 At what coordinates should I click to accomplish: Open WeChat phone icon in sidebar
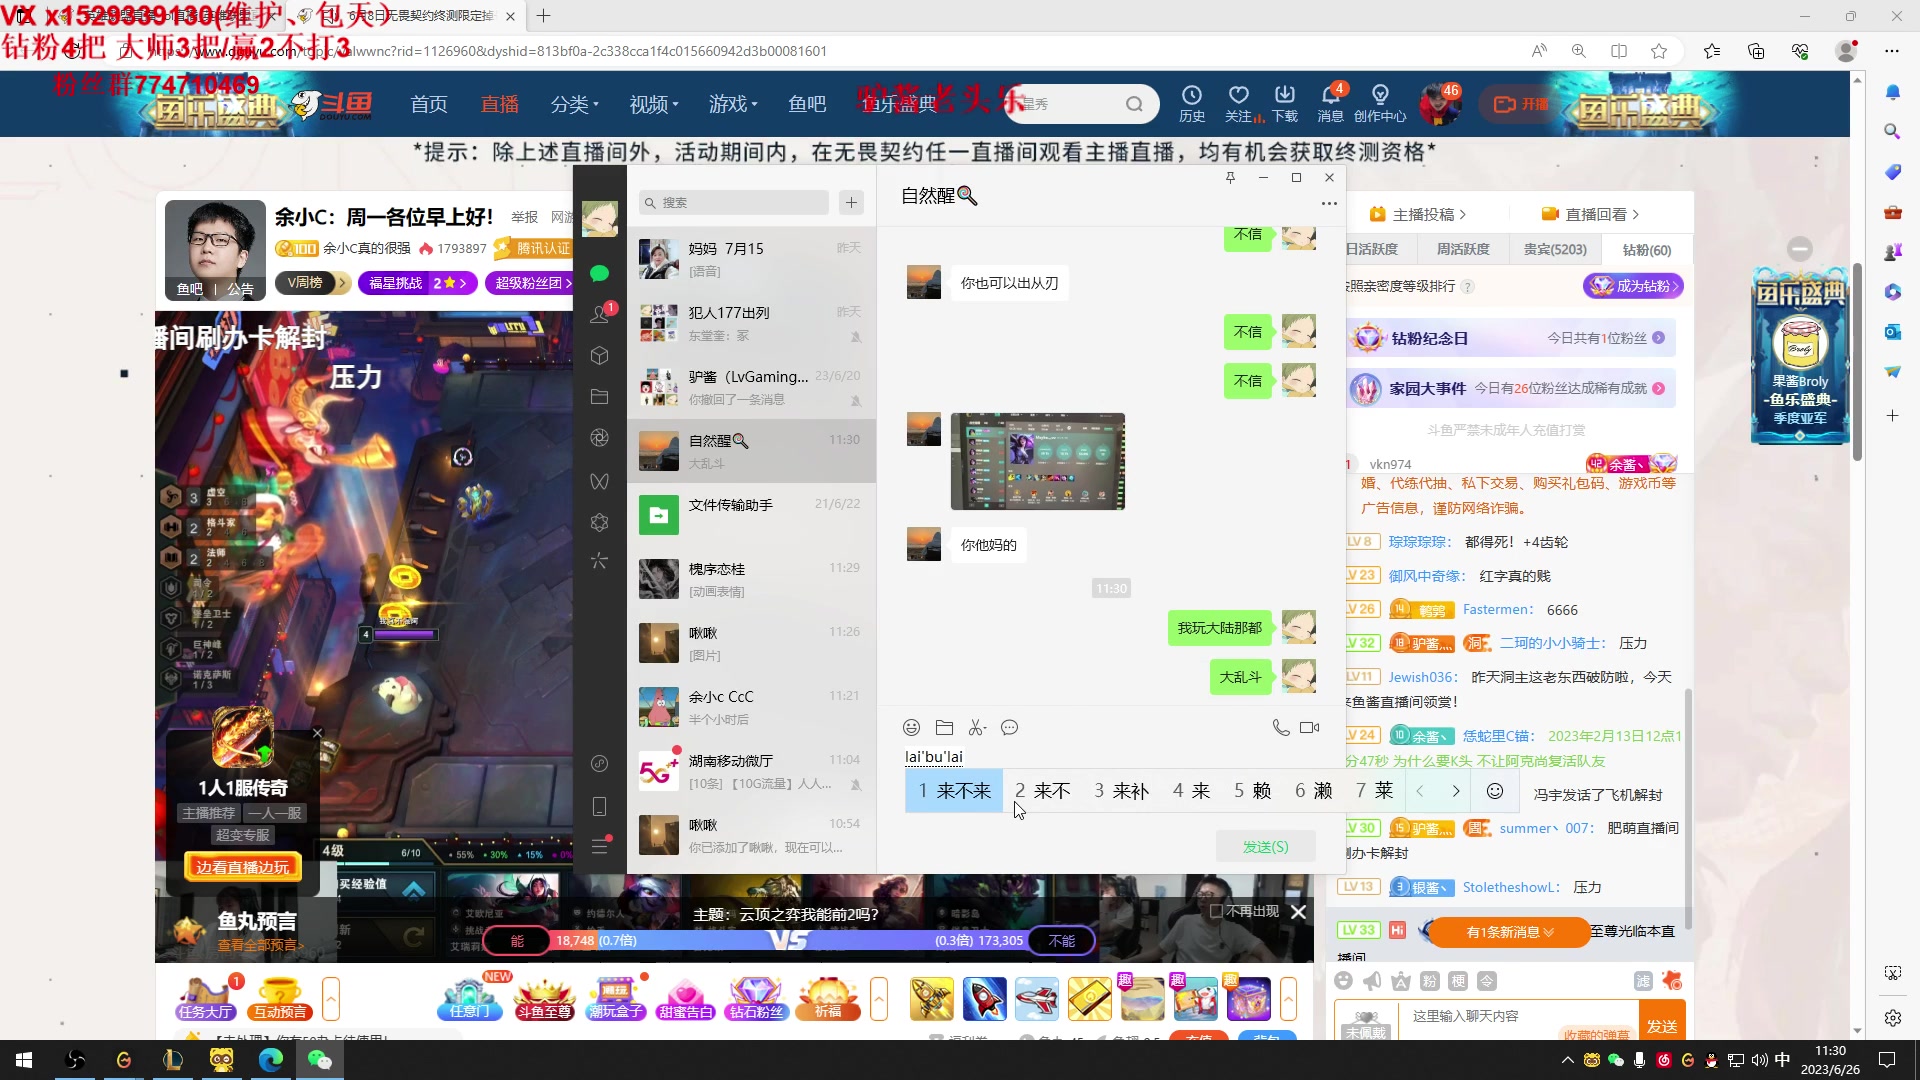coord(599,806)
